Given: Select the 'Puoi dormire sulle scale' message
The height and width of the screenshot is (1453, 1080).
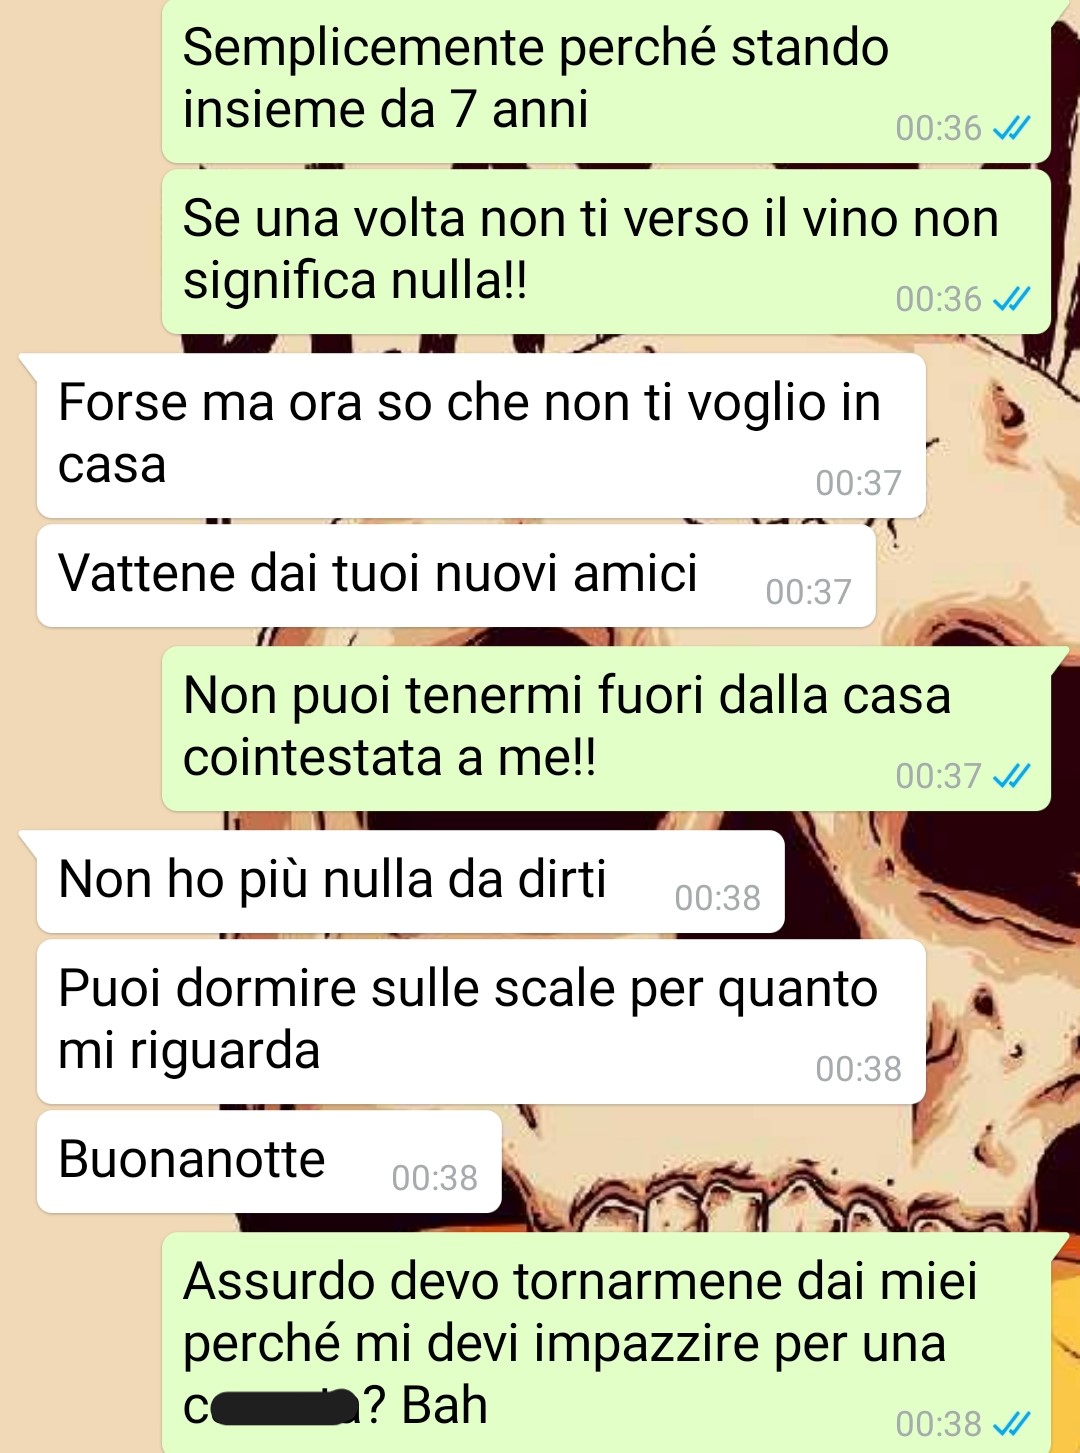Looking at the screenshot, I should pos(481,1022).
